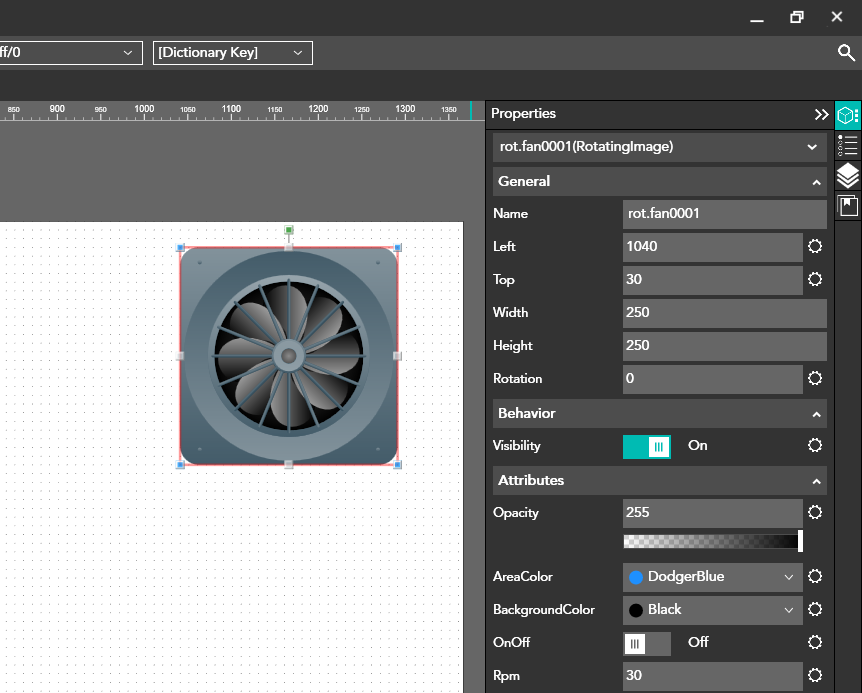Click the search magnifier icon
Viewport: 862px width, 693px height.
click(846, 53)
